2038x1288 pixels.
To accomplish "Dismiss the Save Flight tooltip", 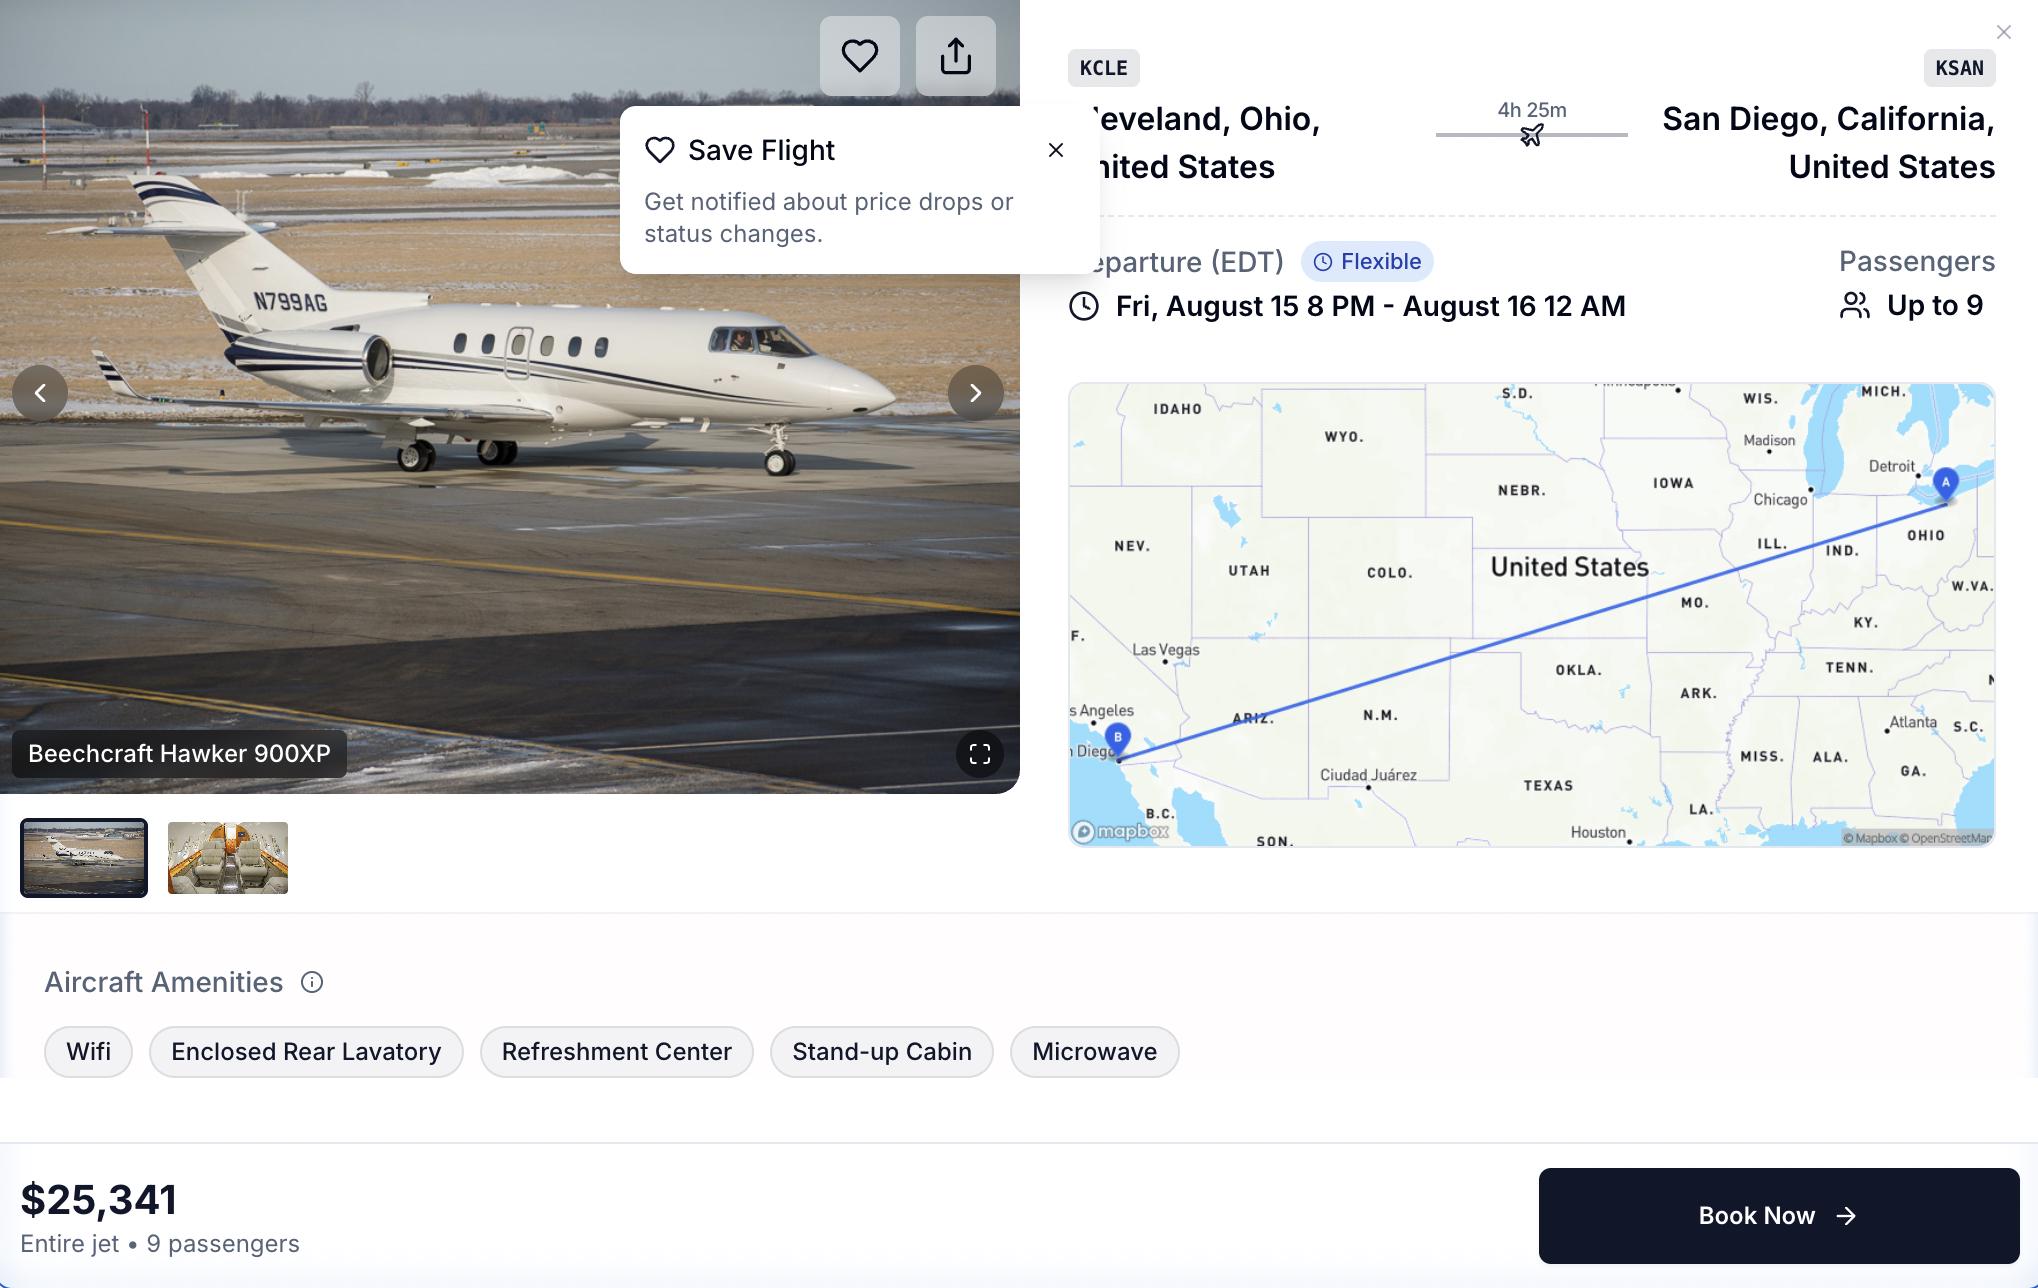I will pos(1055,150).
